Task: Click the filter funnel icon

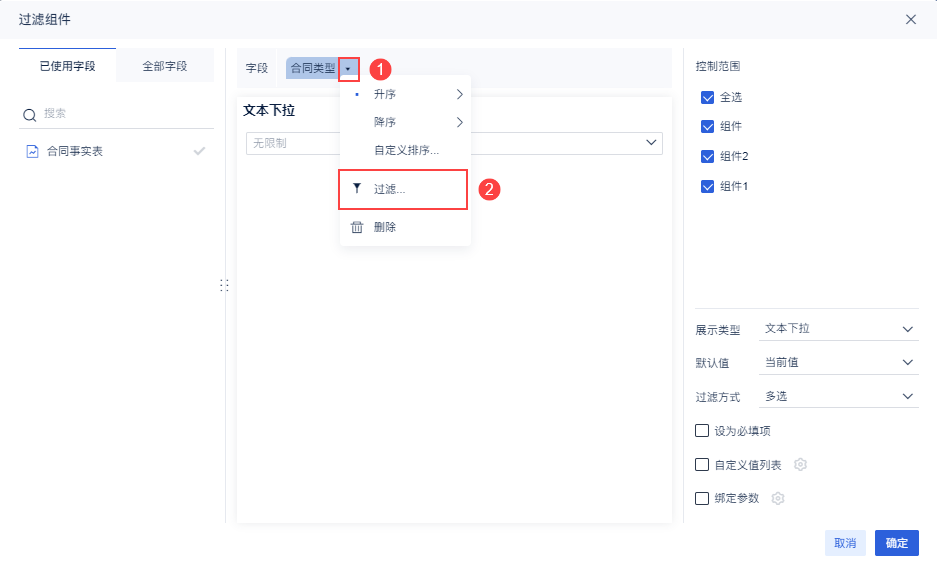Action: click(x=357, y=188)
